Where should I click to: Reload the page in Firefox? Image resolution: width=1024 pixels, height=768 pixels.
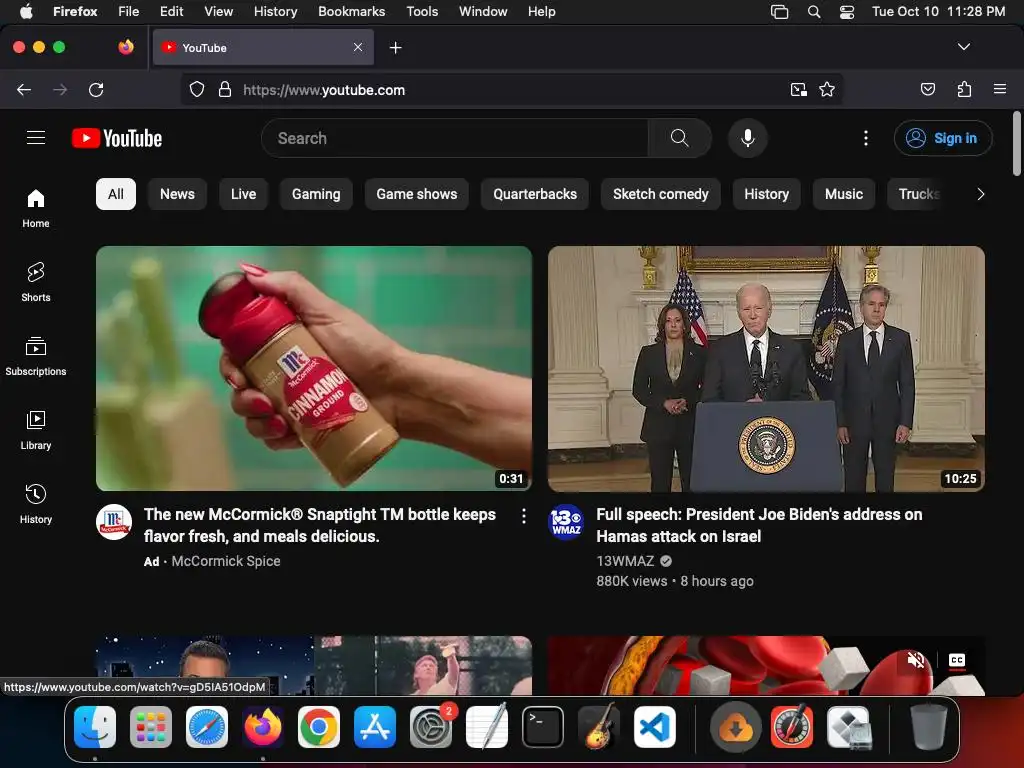coord(96,89)
